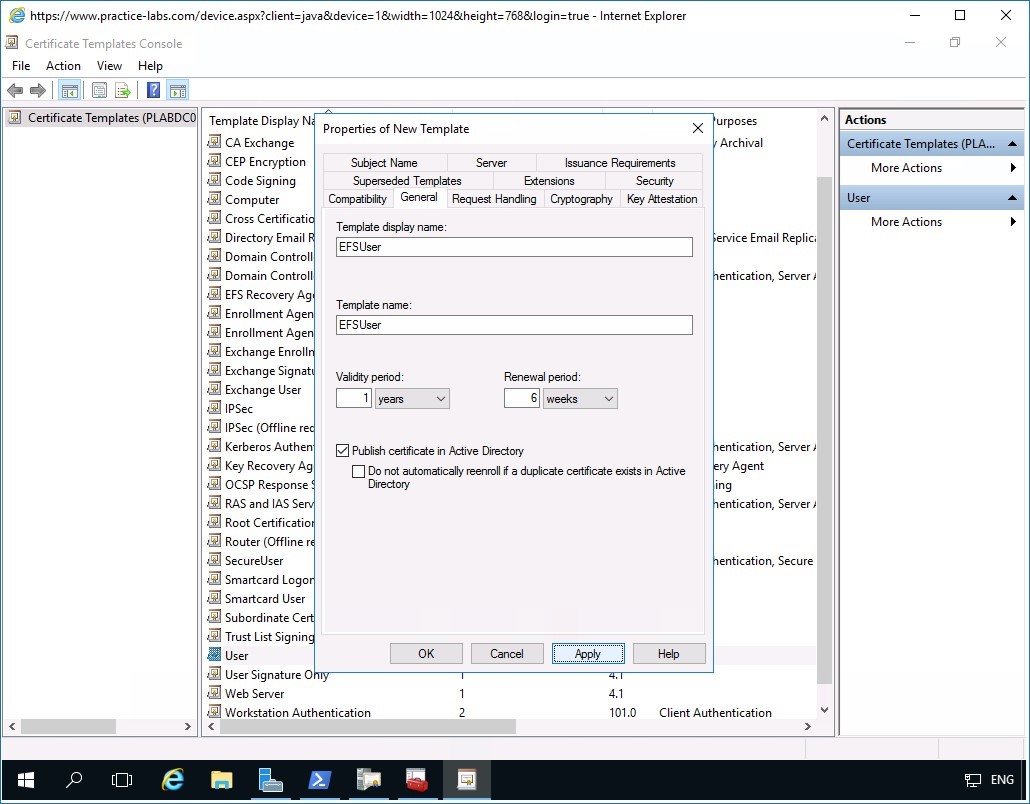The height and width of the screenshot is (804, 1030).
Task: Click the red toolbox taskbar icon
Action: tap(417, 780)
